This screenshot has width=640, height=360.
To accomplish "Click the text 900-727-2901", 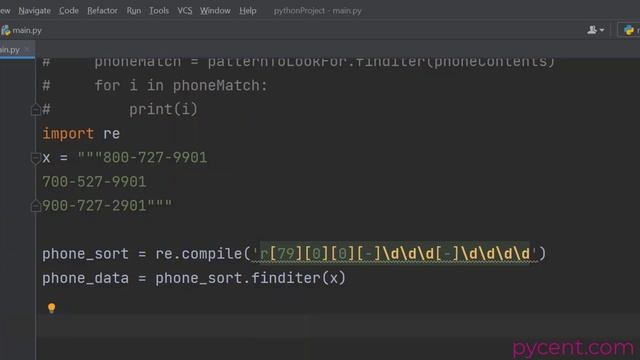I will tap(94, 206).
